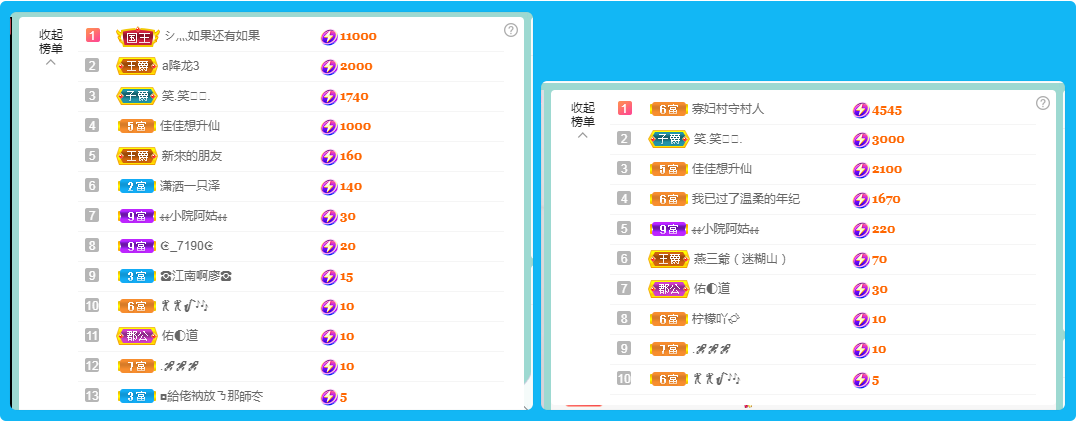The image size is (1076, 421).
Task: Select the 江南啊廖 user name
Action: (x=196, y=276)
